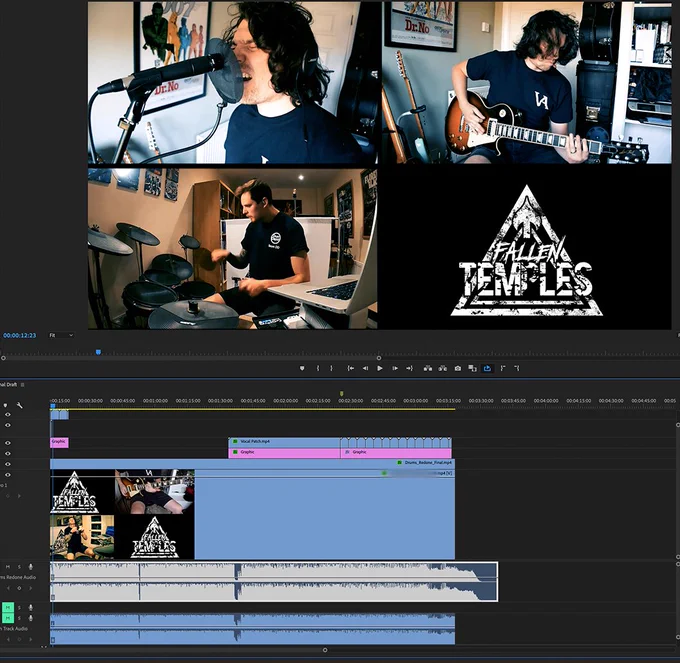Screen dimensions: 680x663
Task: Click the blue highlighted export button
Action: (x=487, y=368)
